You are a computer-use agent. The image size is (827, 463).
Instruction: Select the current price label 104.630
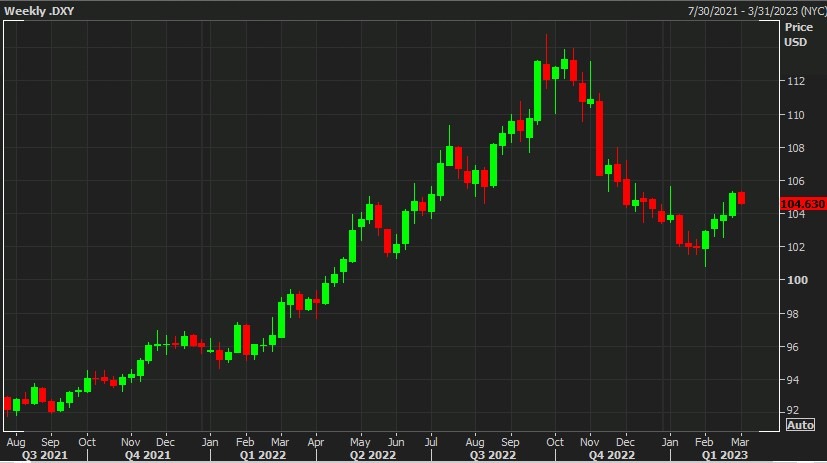tap(802, 204)
